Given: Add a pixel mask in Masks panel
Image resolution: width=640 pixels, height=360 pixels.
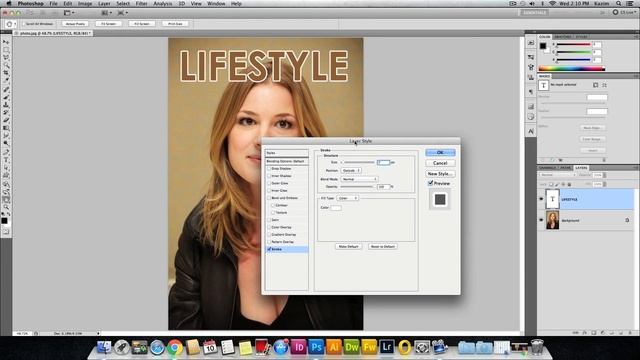Looking at the screenshot, I should [x=596, y=85].
